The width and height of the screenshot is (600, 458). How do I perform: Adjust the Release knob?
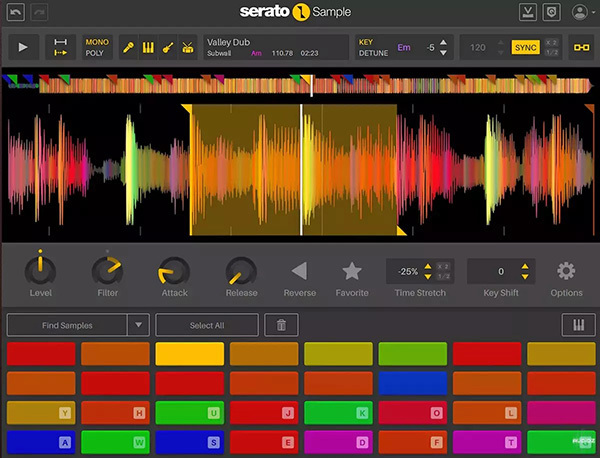coord(241,271)
